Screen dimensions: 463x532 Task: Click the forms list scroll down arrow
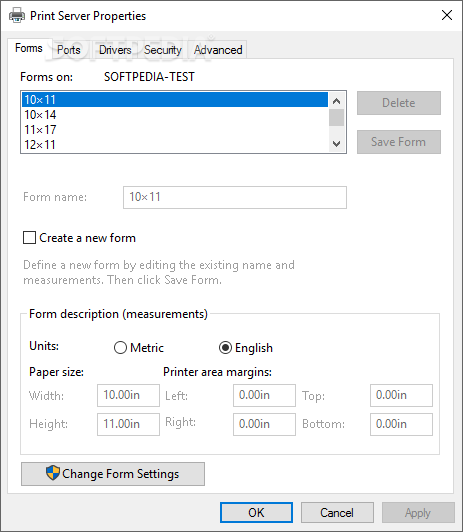point(336,144)
